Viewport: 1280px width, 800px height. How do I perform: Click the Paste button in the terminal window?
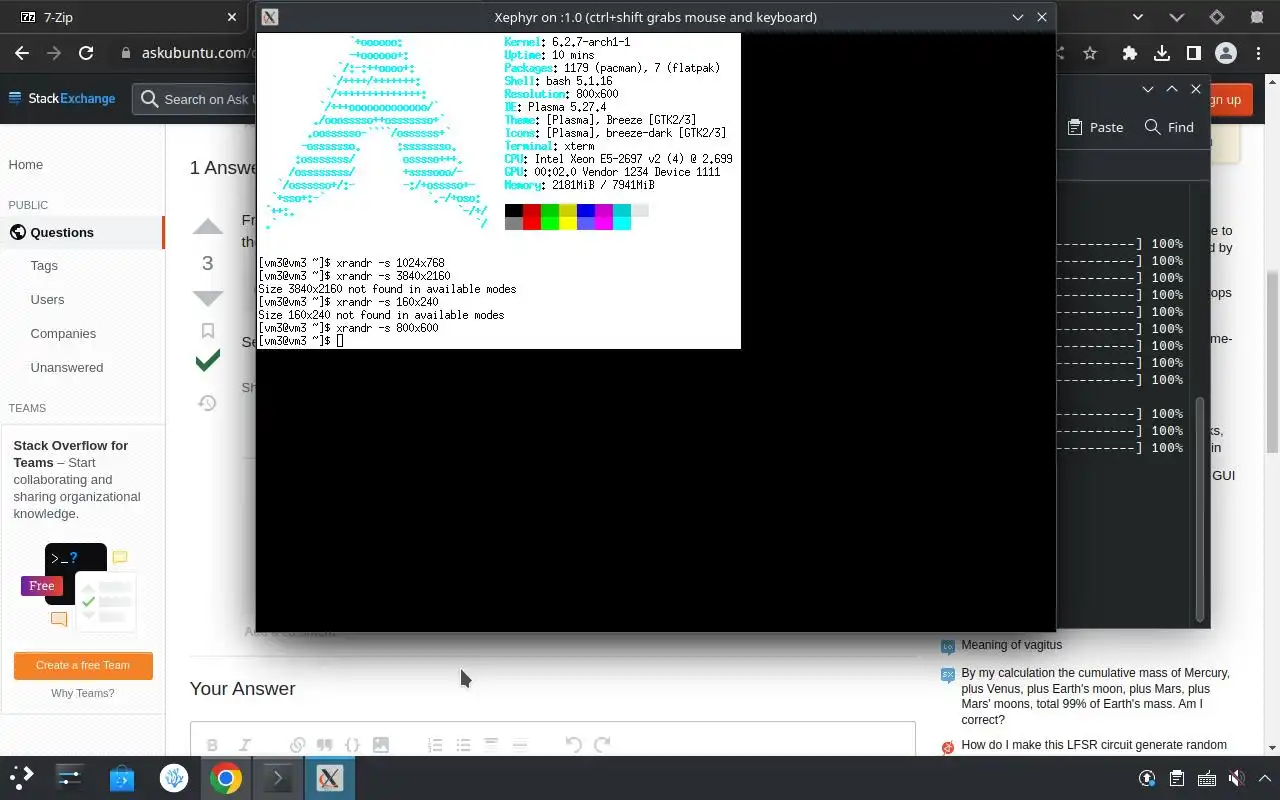(x=1095, y=127)
